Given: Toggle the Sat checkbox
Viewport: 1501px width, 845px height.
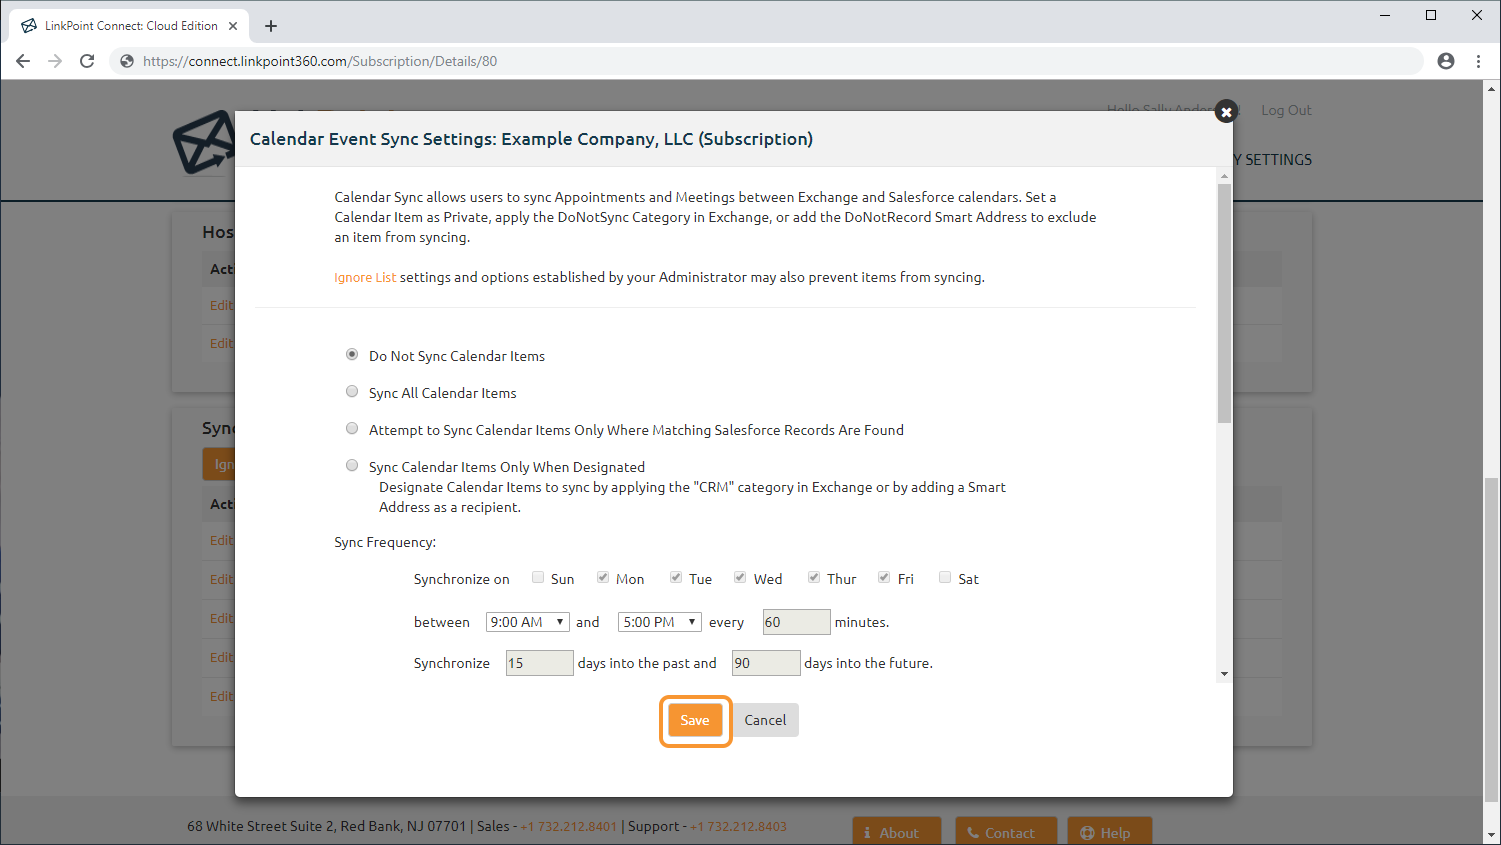Looking at the screenshot, I should coord(945,577).
